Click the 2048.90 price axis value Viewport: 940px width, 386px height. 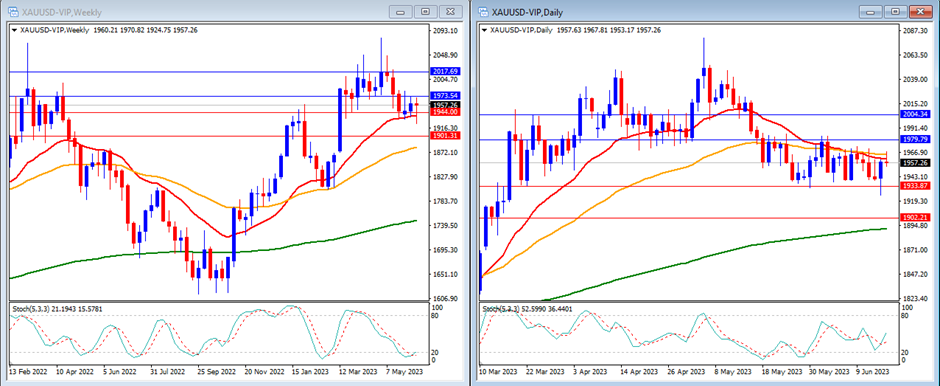445,55
